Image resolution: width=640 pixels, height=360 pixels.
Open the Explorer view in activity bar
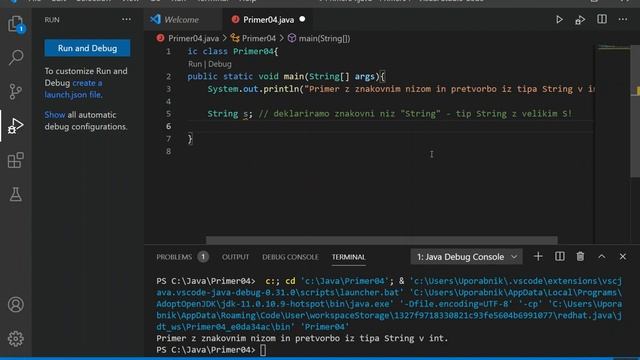16,24
